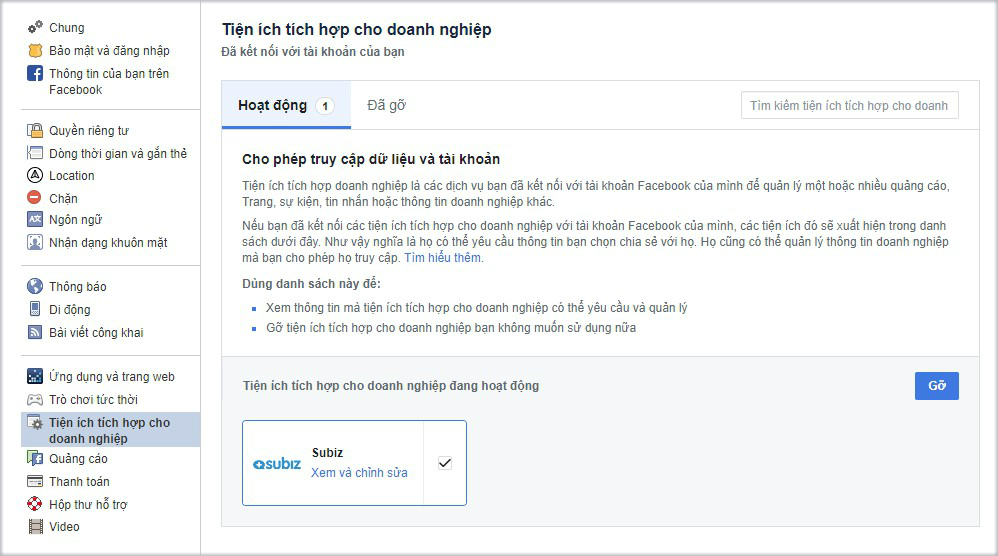Switch to the Hoạt động tab
Image resolution: width=998 pixels, height=556 pixels.
pos(286,105)
